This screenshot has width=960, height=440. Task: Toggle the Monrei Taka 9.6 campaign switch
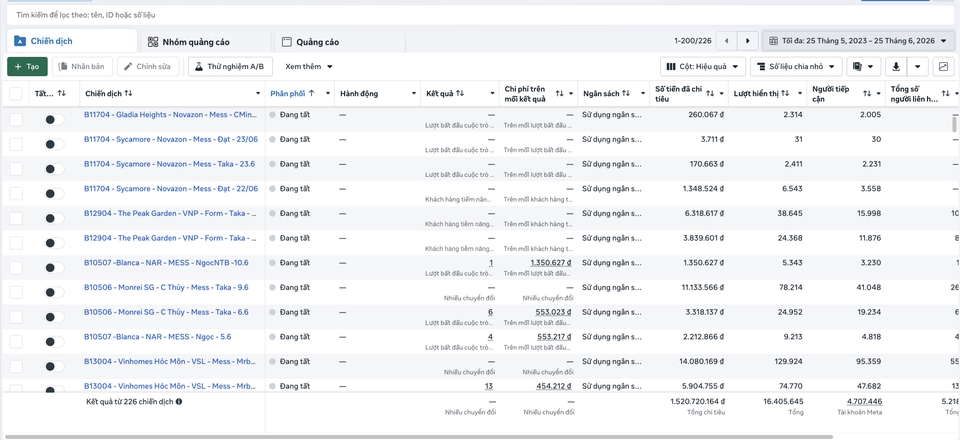pyautogui.click(x=54, y=293)
